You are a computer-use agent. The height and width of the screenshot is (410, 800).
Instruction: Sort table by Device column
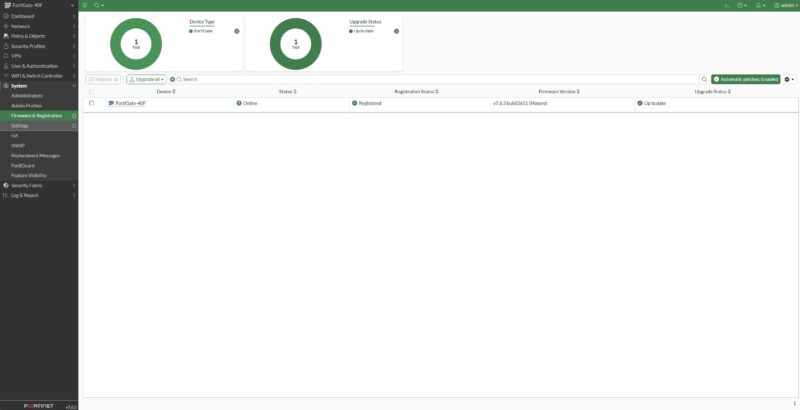coord(166,92)
